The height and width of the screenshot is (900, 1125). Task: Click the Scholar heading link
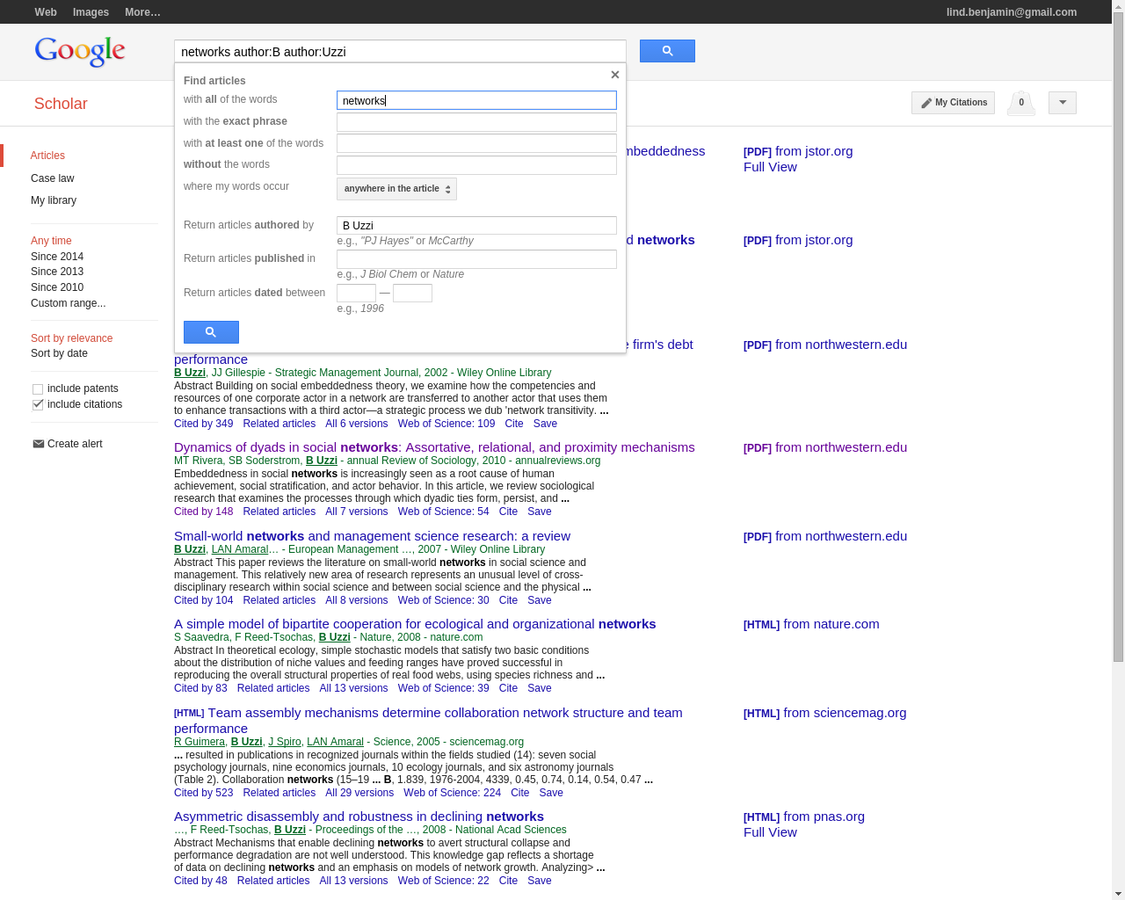point(60,103)
